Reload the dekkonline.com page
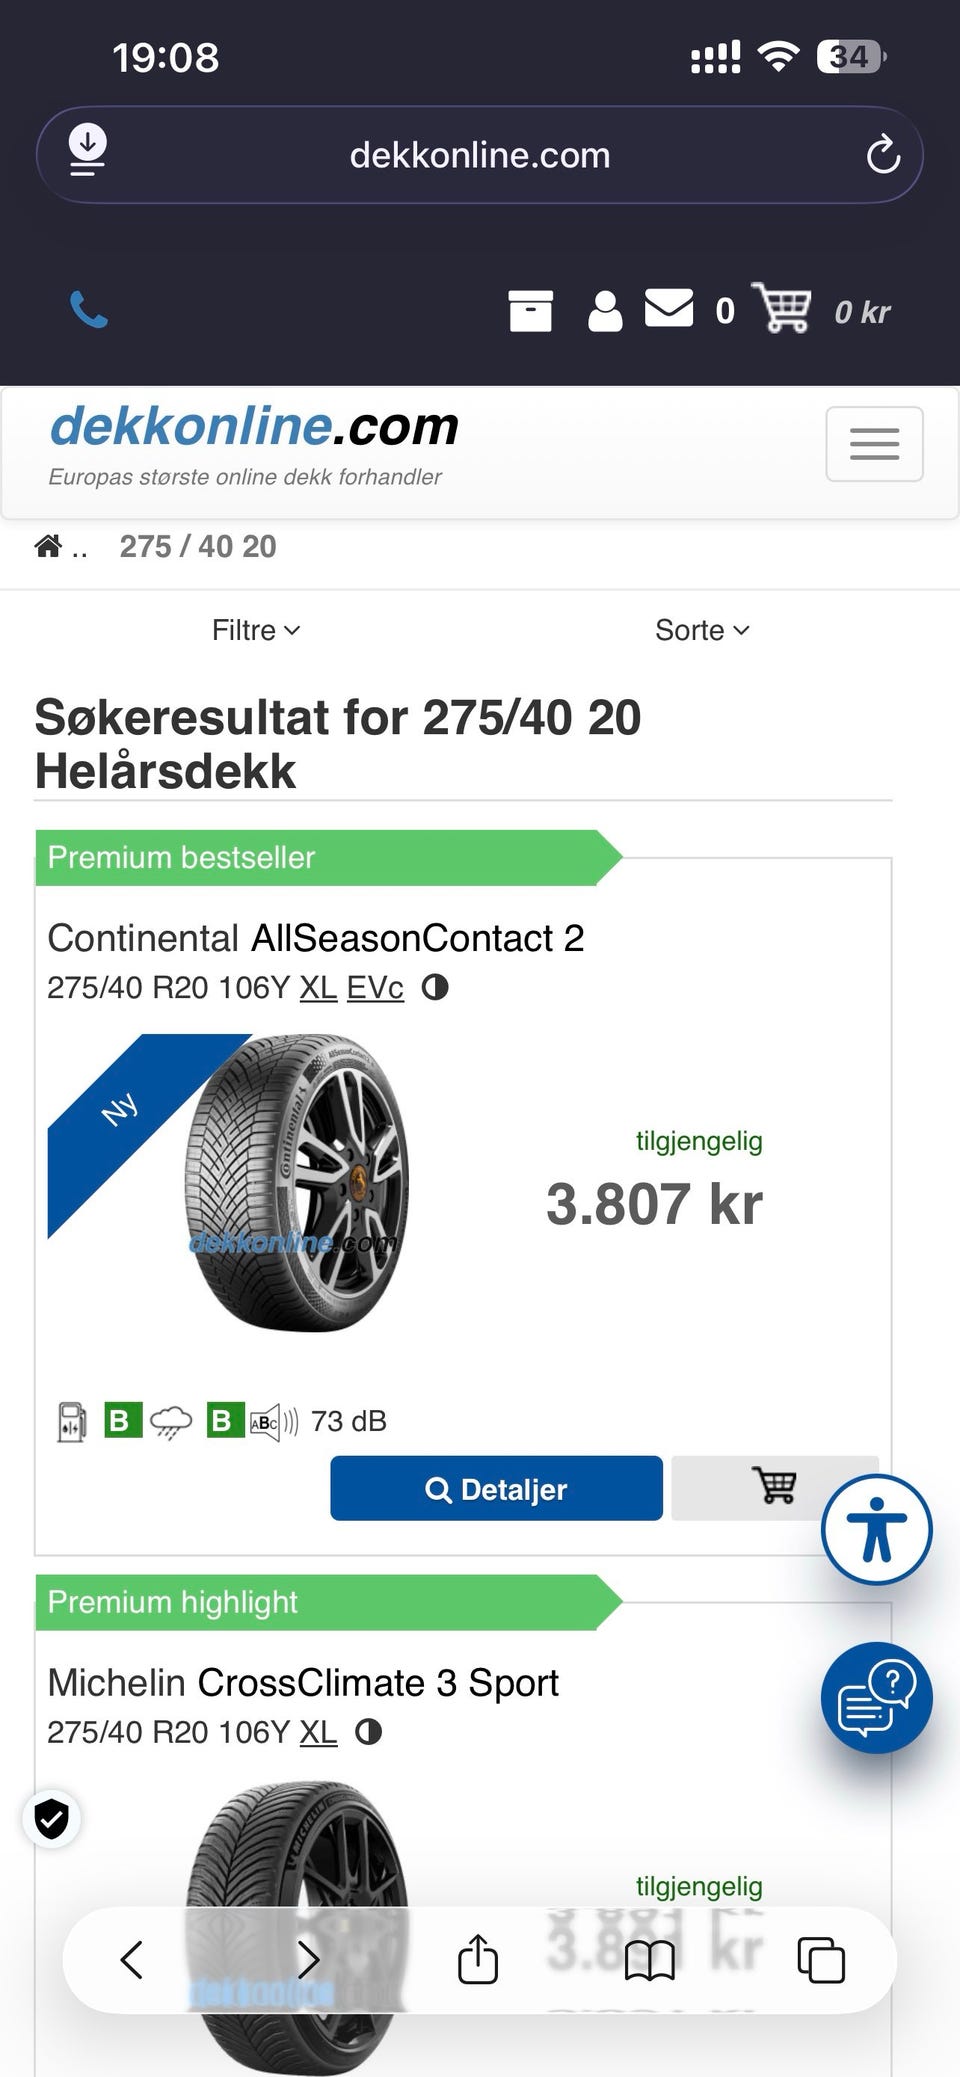 [x=883, y=155]
